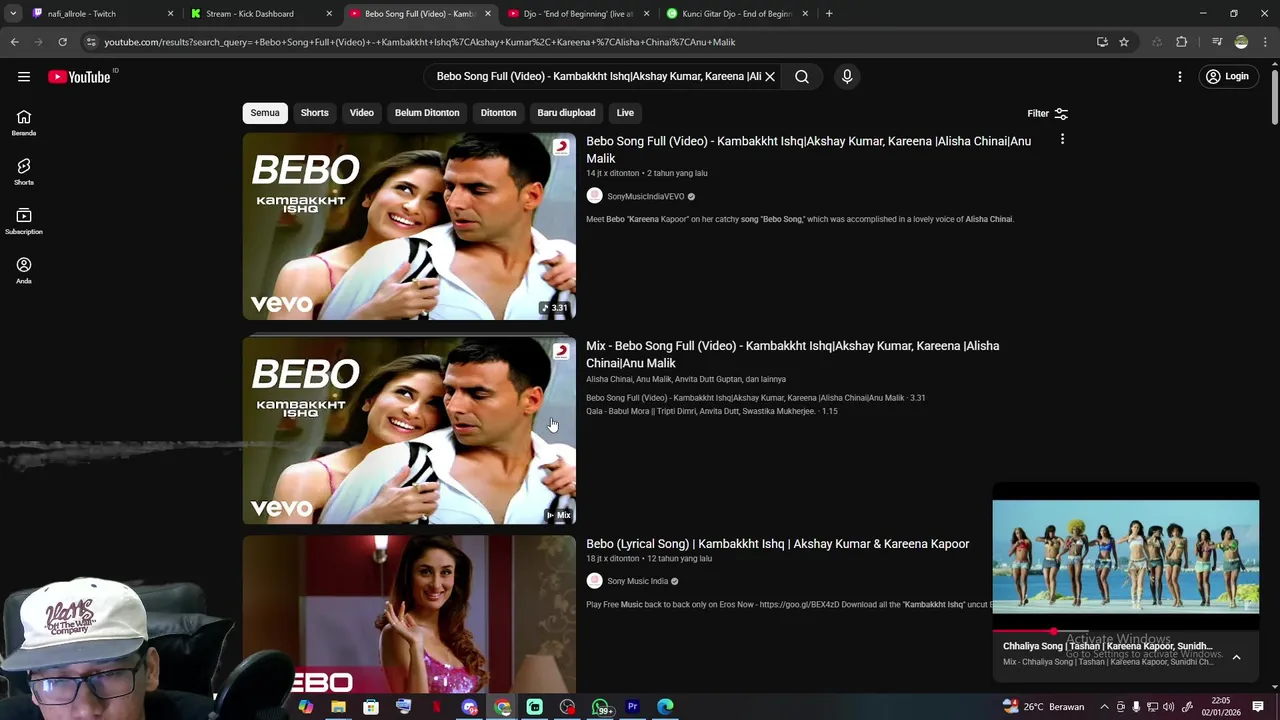The width and height of the screenshot is (1280, 720).
Task: Go back in the browser
Action: (x=15, y=42)
